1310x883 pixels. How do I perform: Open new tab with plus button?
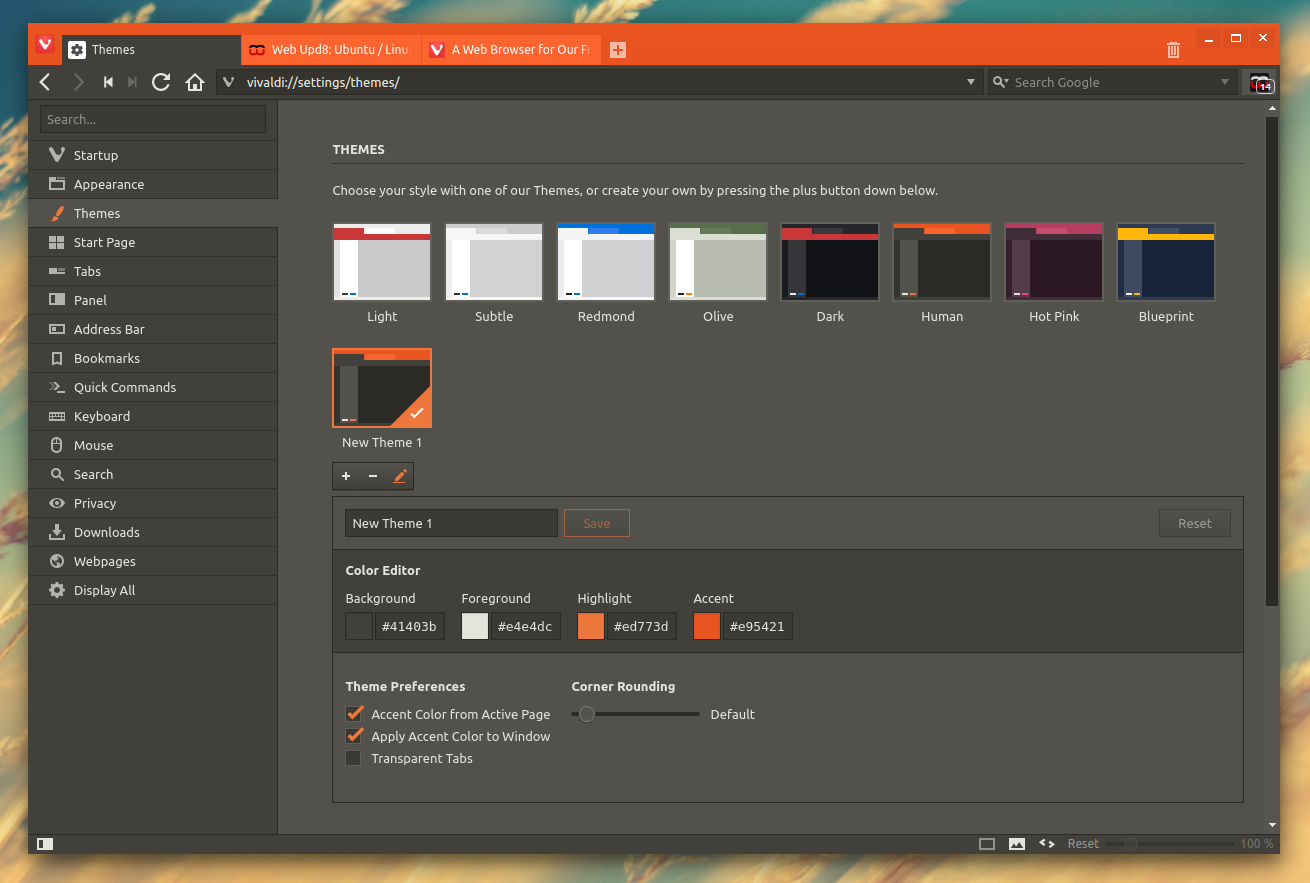(618, 50)
